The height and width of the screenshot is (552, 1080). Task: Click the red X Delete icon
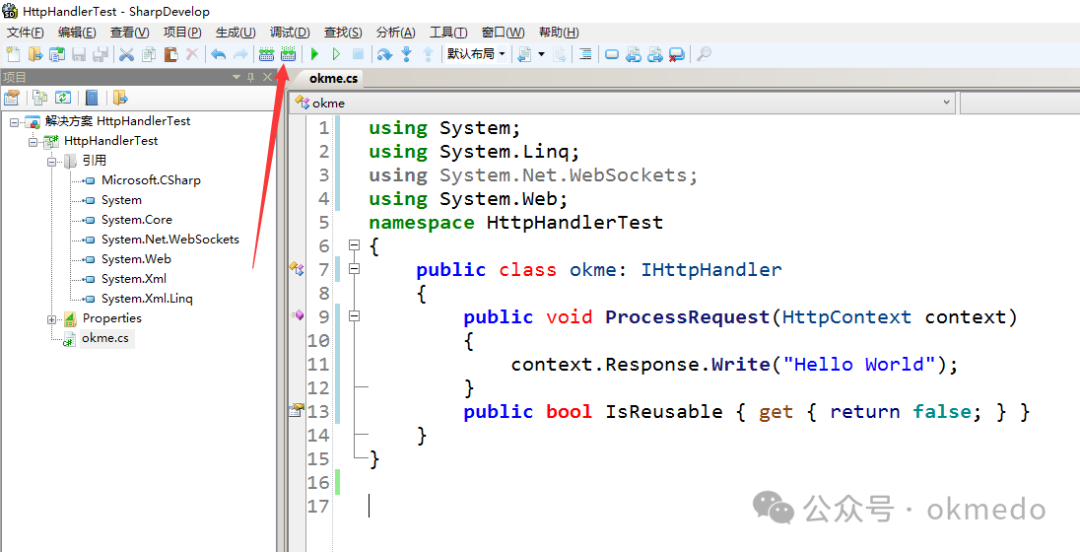point(192,54)
